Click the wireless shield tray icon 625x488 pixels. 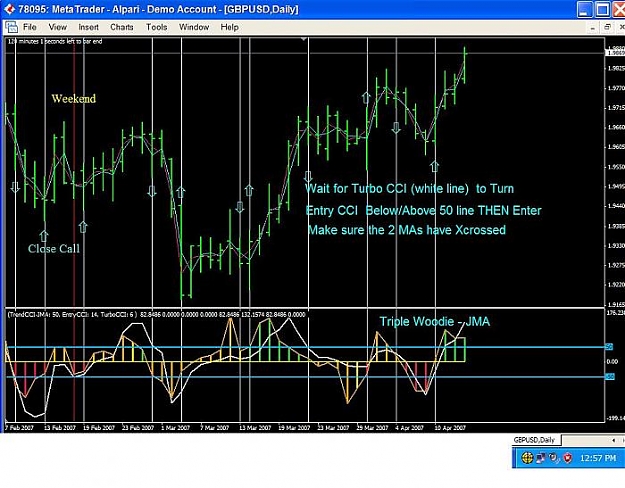pyautogui.click(x=554, y=458)
